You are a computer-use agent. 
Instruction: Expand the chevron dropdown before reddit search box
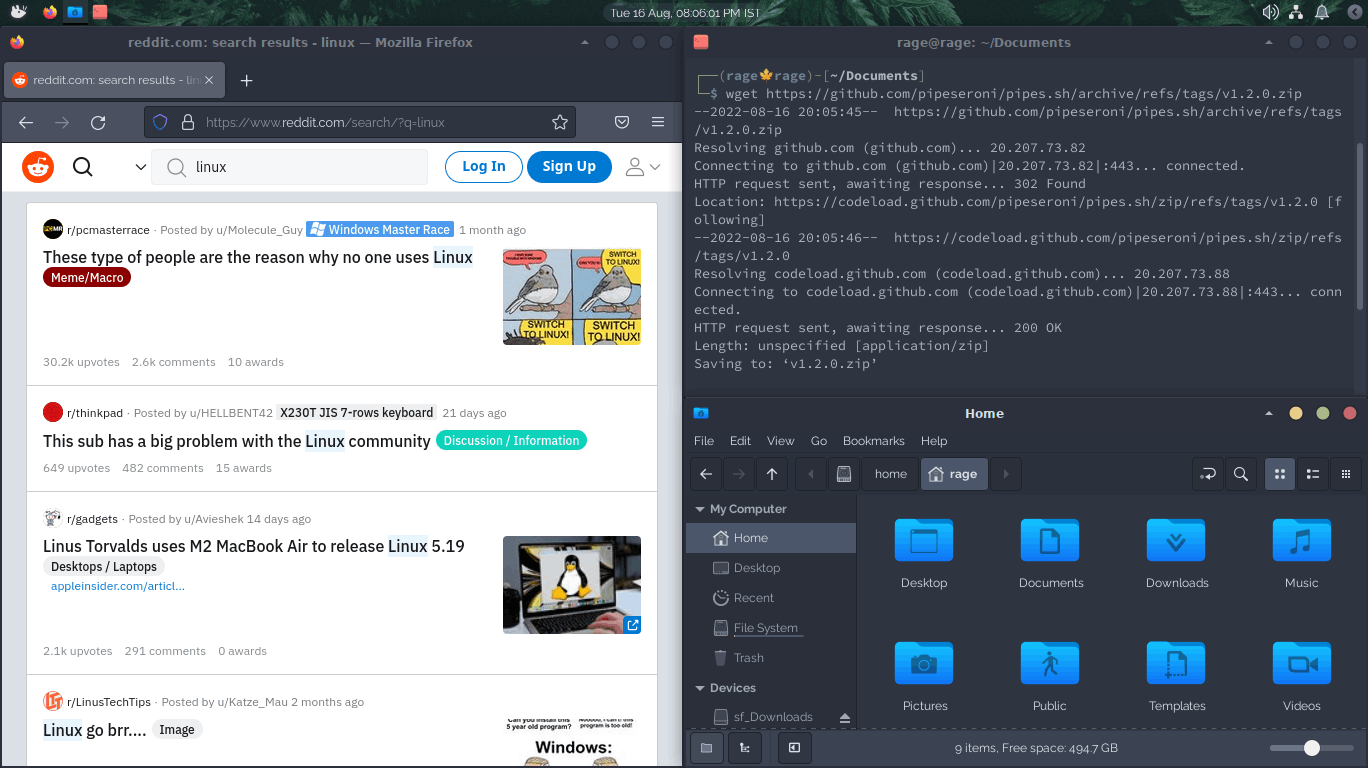point(141,167)
